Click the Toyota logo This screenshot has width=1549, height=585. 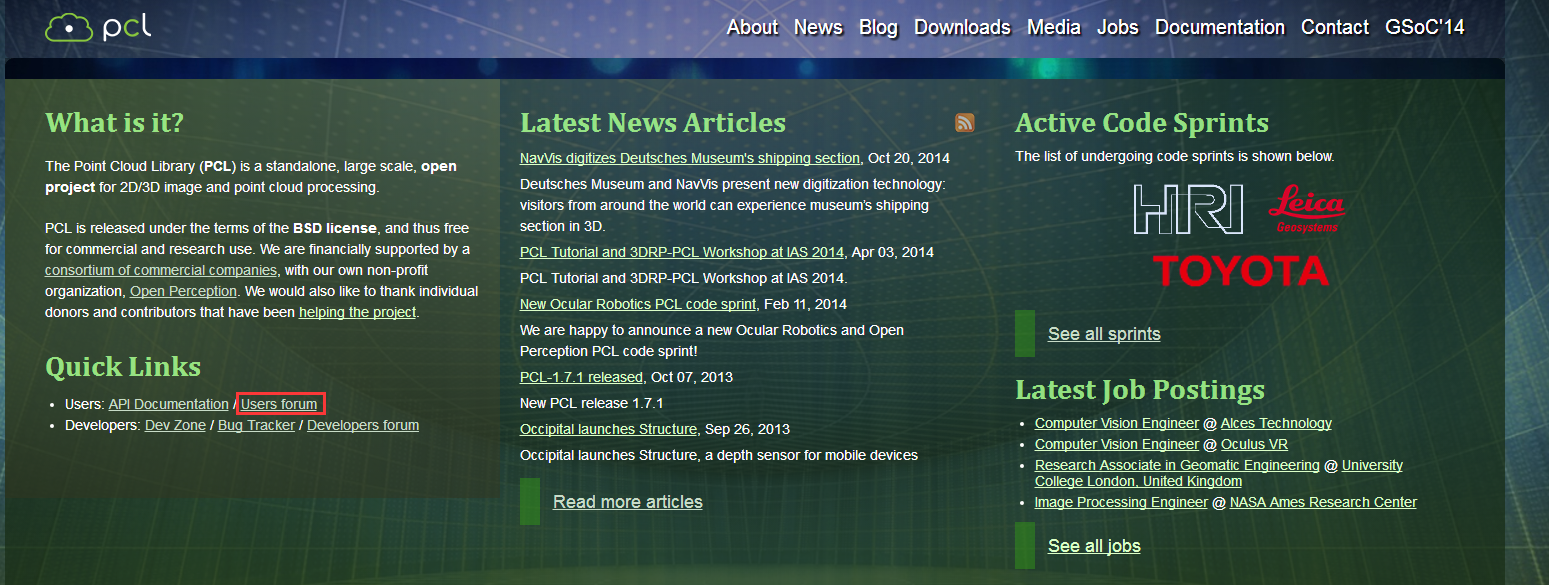pyautogui.click(x=1240, y=271)
